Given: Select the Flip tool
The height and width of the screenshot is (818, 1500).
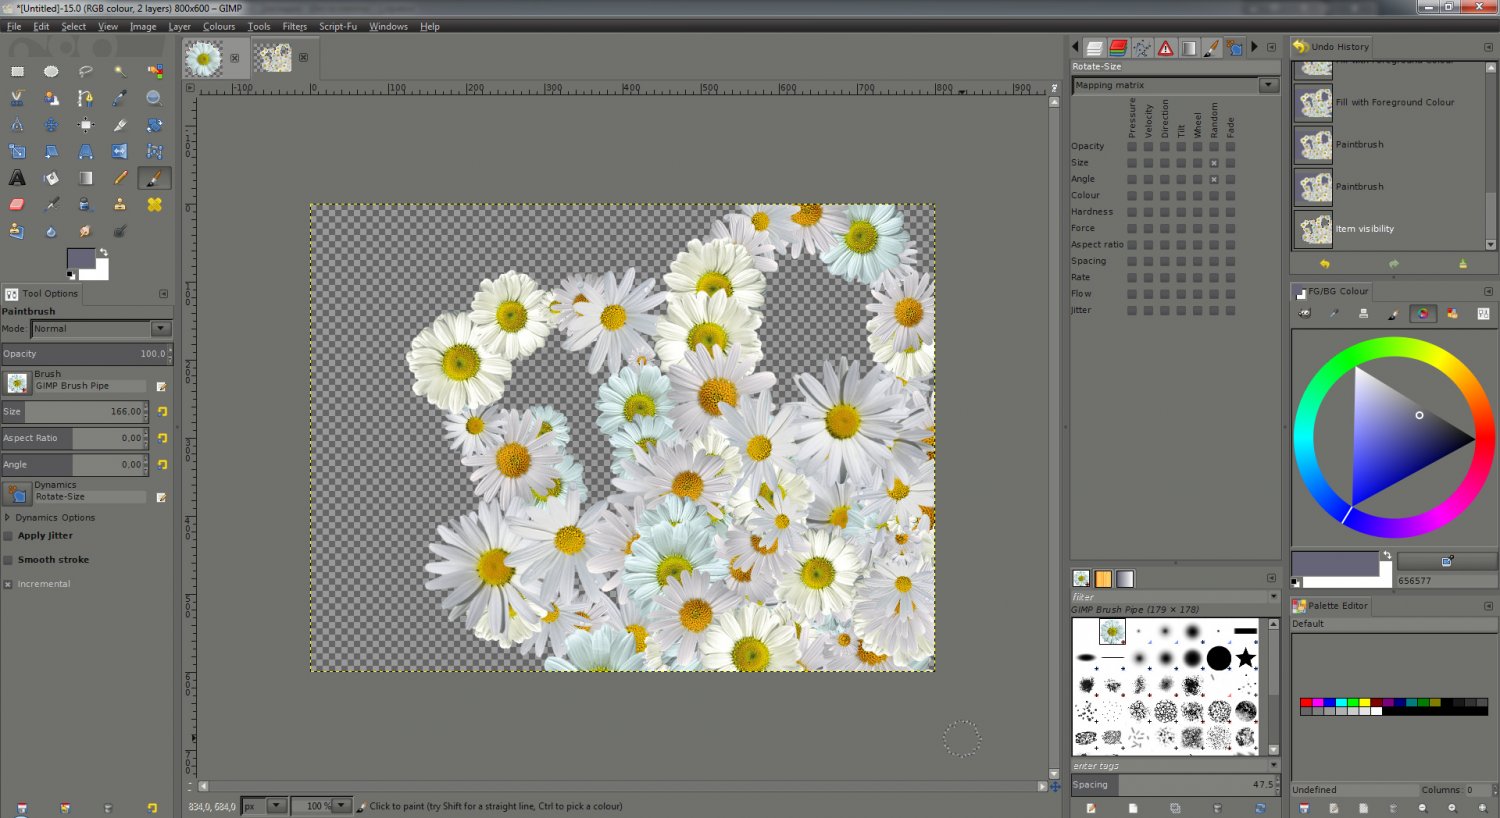Looking at the screenshot, I should [120, 152].
